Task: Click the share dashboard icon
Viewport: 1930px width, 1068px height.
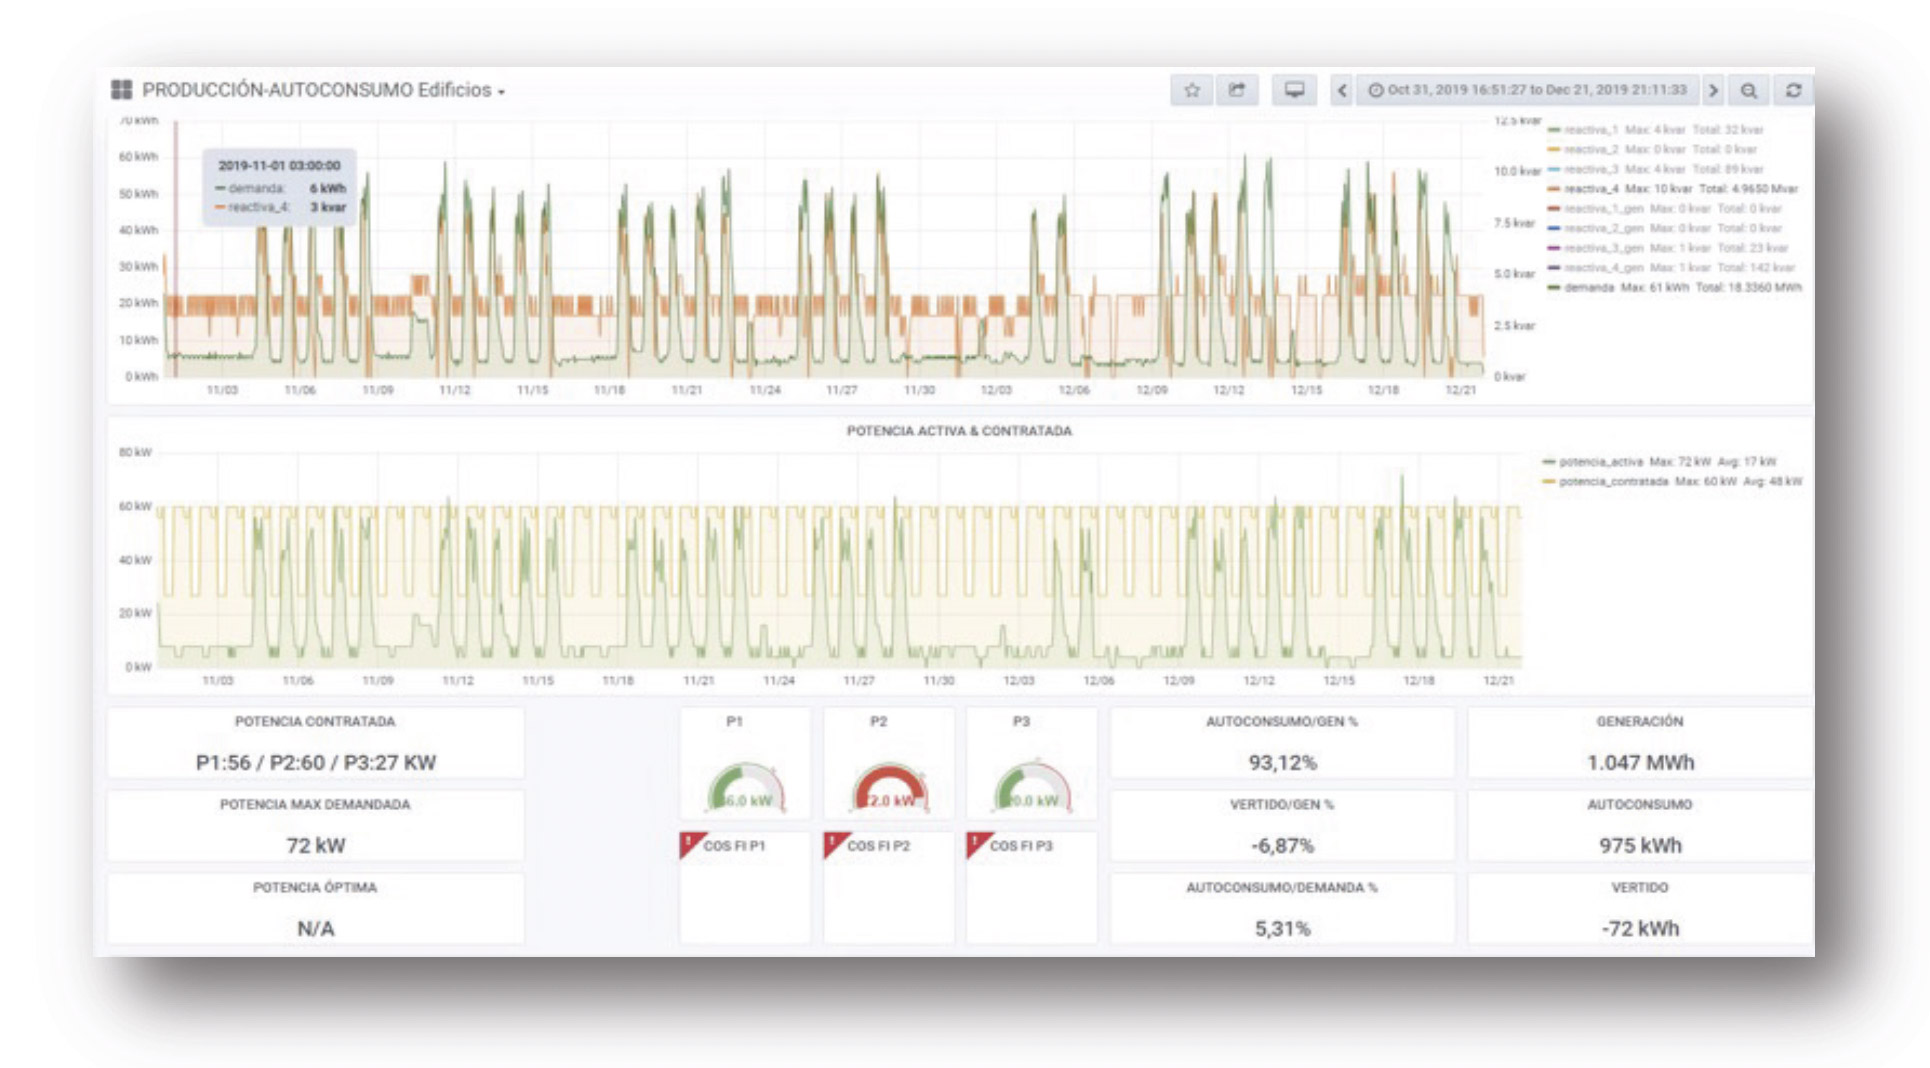Action: pos(1237,90)
